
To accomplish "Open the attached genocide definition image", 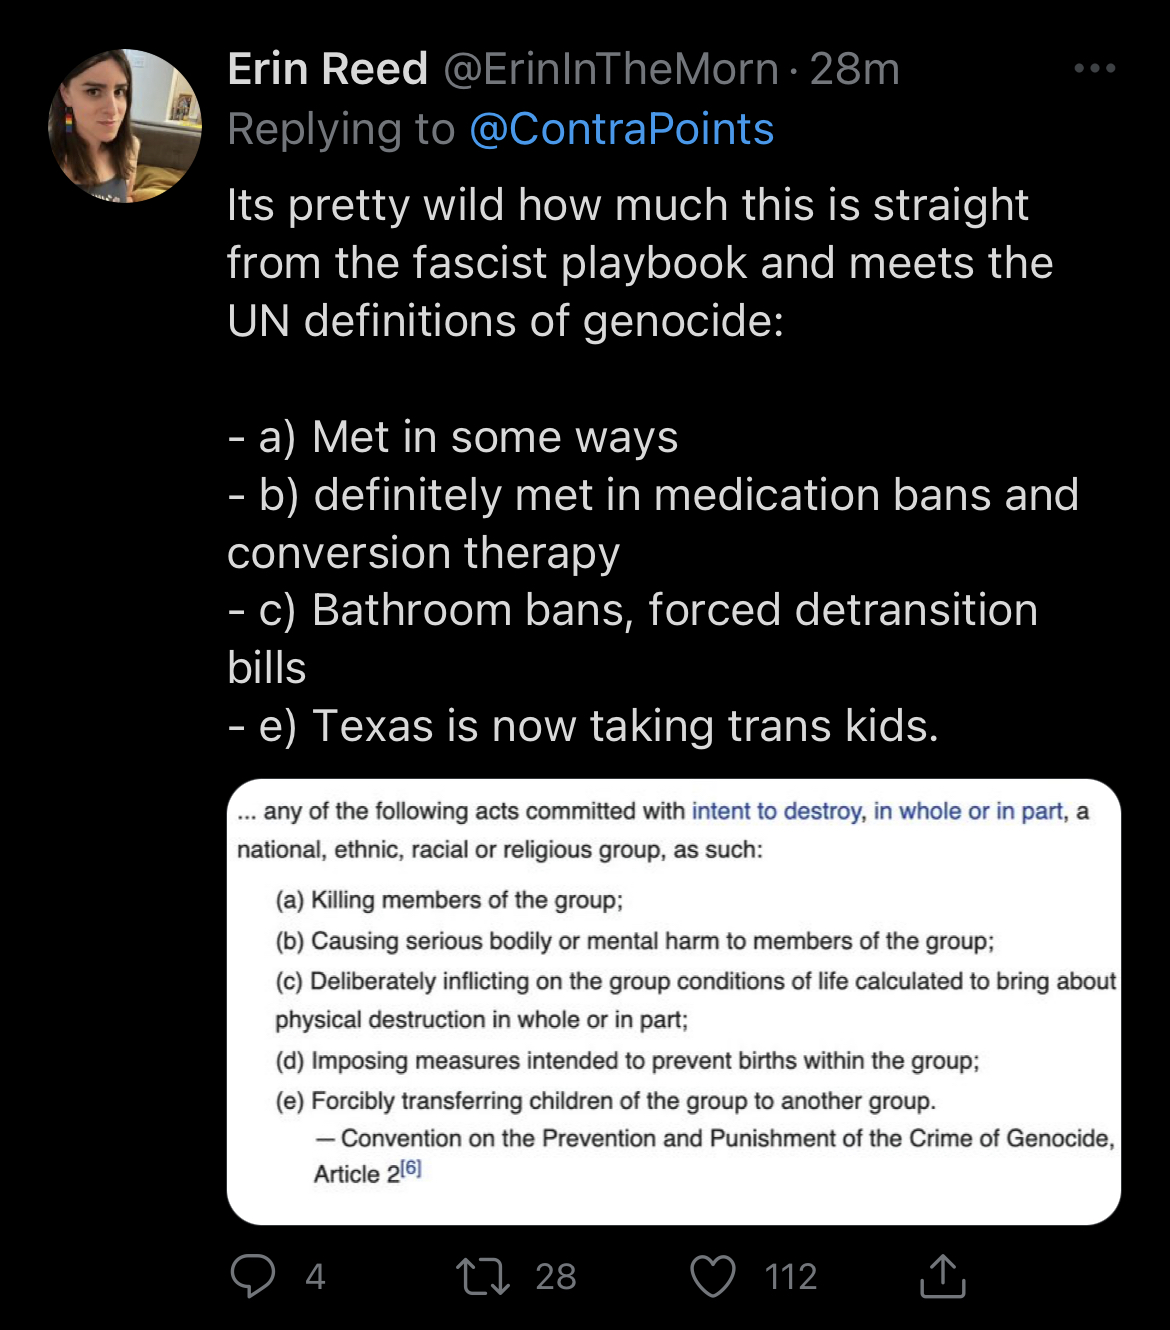I will tap(673, 1001).
